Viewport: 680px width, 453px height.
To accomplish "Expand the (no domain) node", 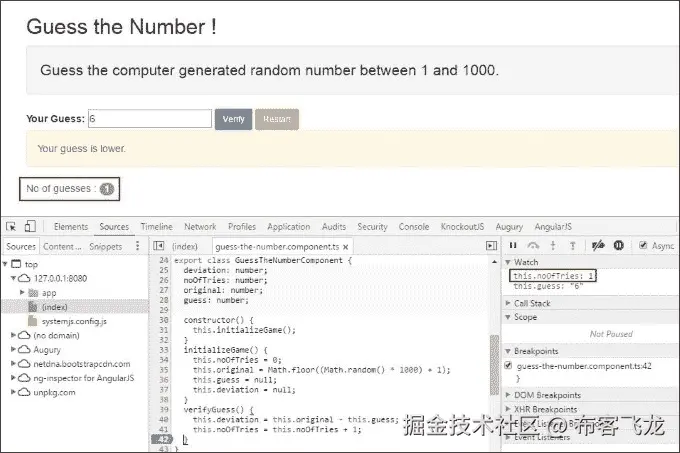I will 13,335.
